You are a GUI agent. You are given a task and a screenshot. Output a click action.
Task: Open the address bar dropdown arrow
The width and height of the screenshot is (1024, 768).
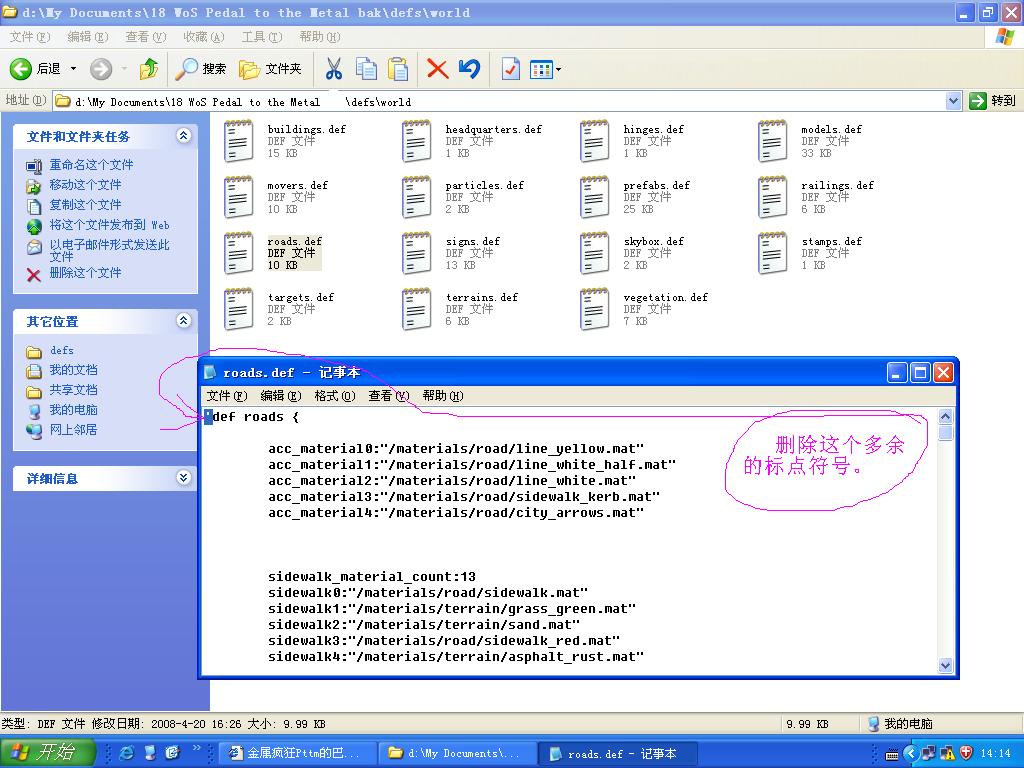pyautogui.click(x=953, y=101)
